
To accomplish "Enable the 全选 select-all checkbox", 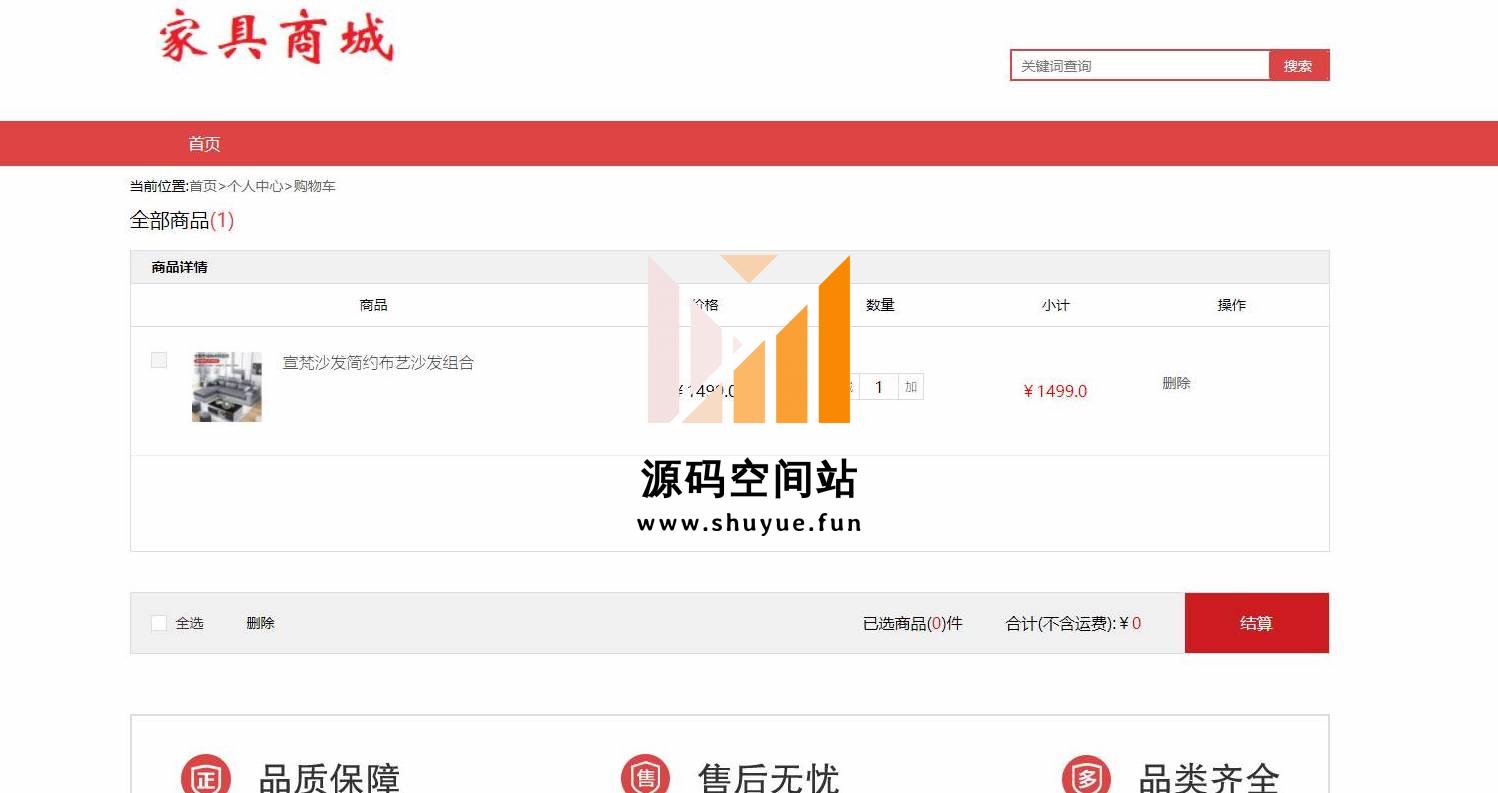I will [x=159, y=623].
